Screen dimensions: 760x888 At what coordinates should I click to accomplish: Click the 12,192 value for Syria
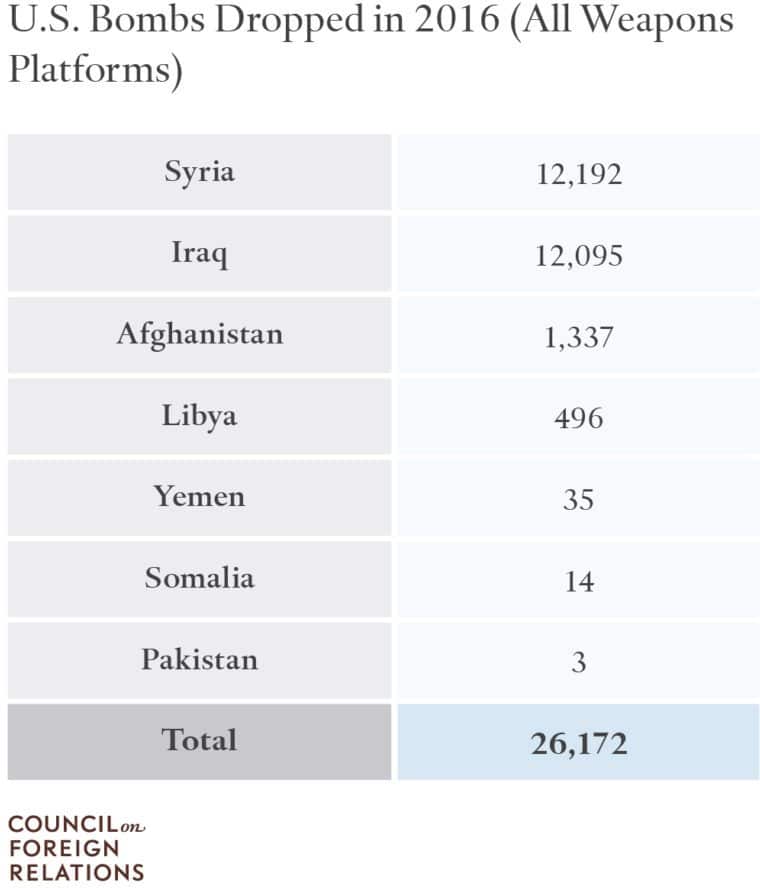click(x=579, y=172)
